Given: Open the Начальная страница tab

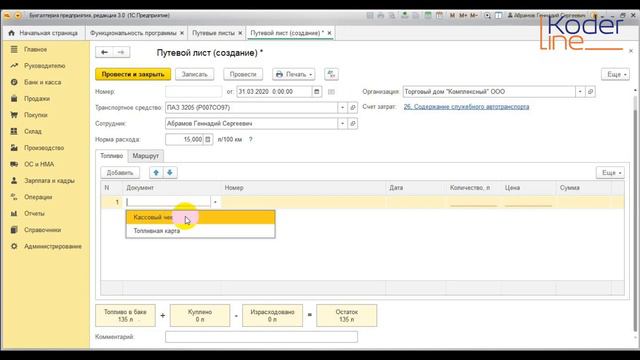Looking at the screenshot, I should point(43,33).
